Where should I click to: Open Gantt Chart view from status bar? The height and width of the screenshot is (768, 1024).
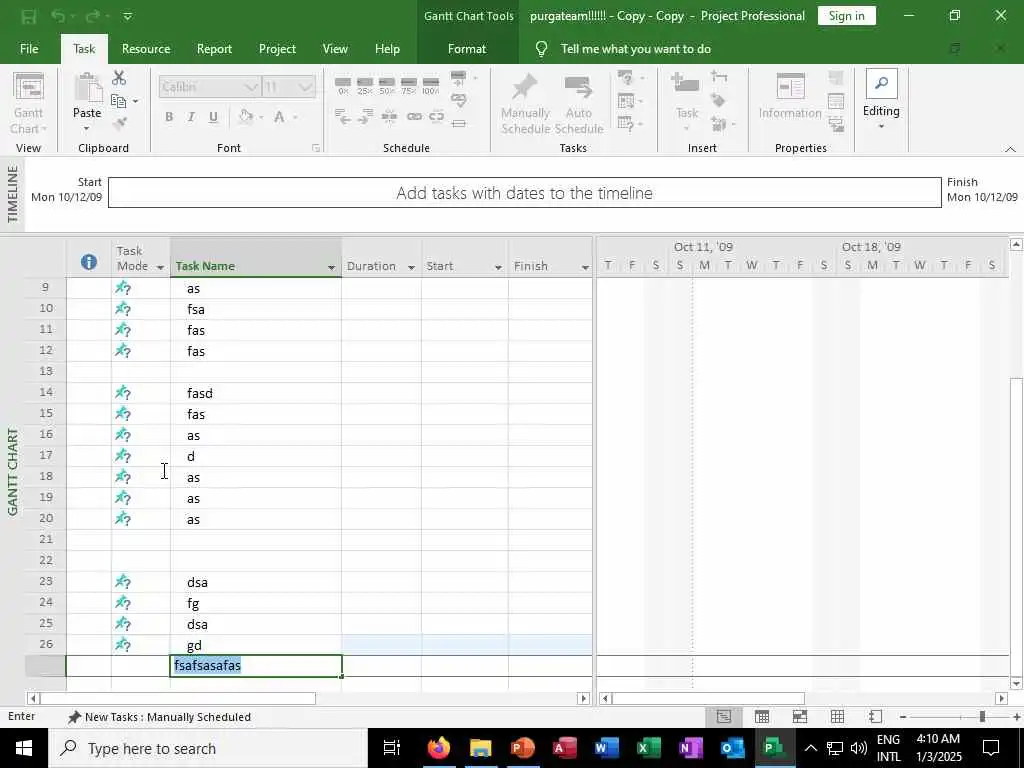coord(724,716)
